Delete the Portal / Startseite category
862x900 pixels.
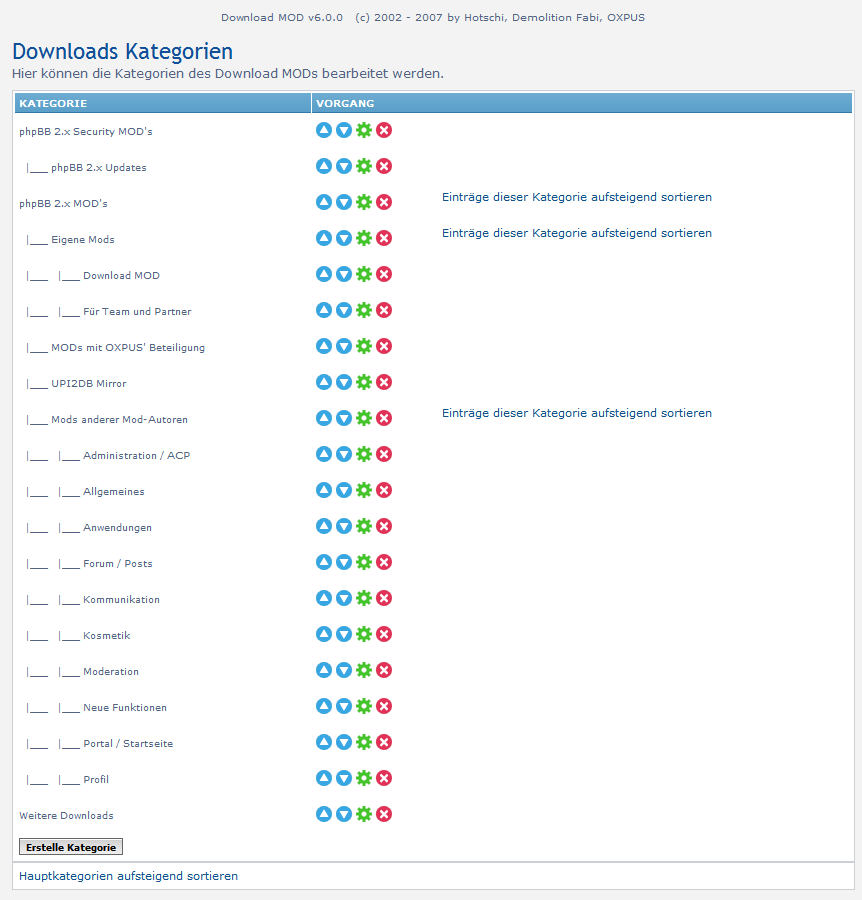(384, 742)
